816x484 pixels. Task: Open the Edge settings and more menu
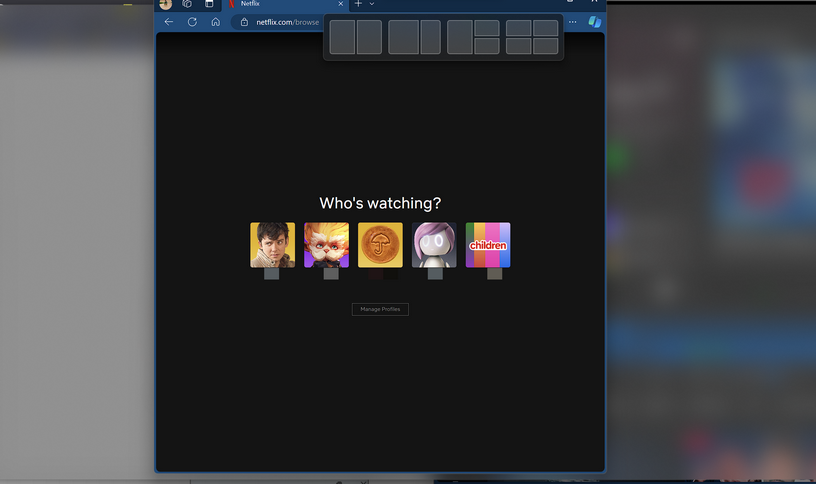click(x=572, y=22)
